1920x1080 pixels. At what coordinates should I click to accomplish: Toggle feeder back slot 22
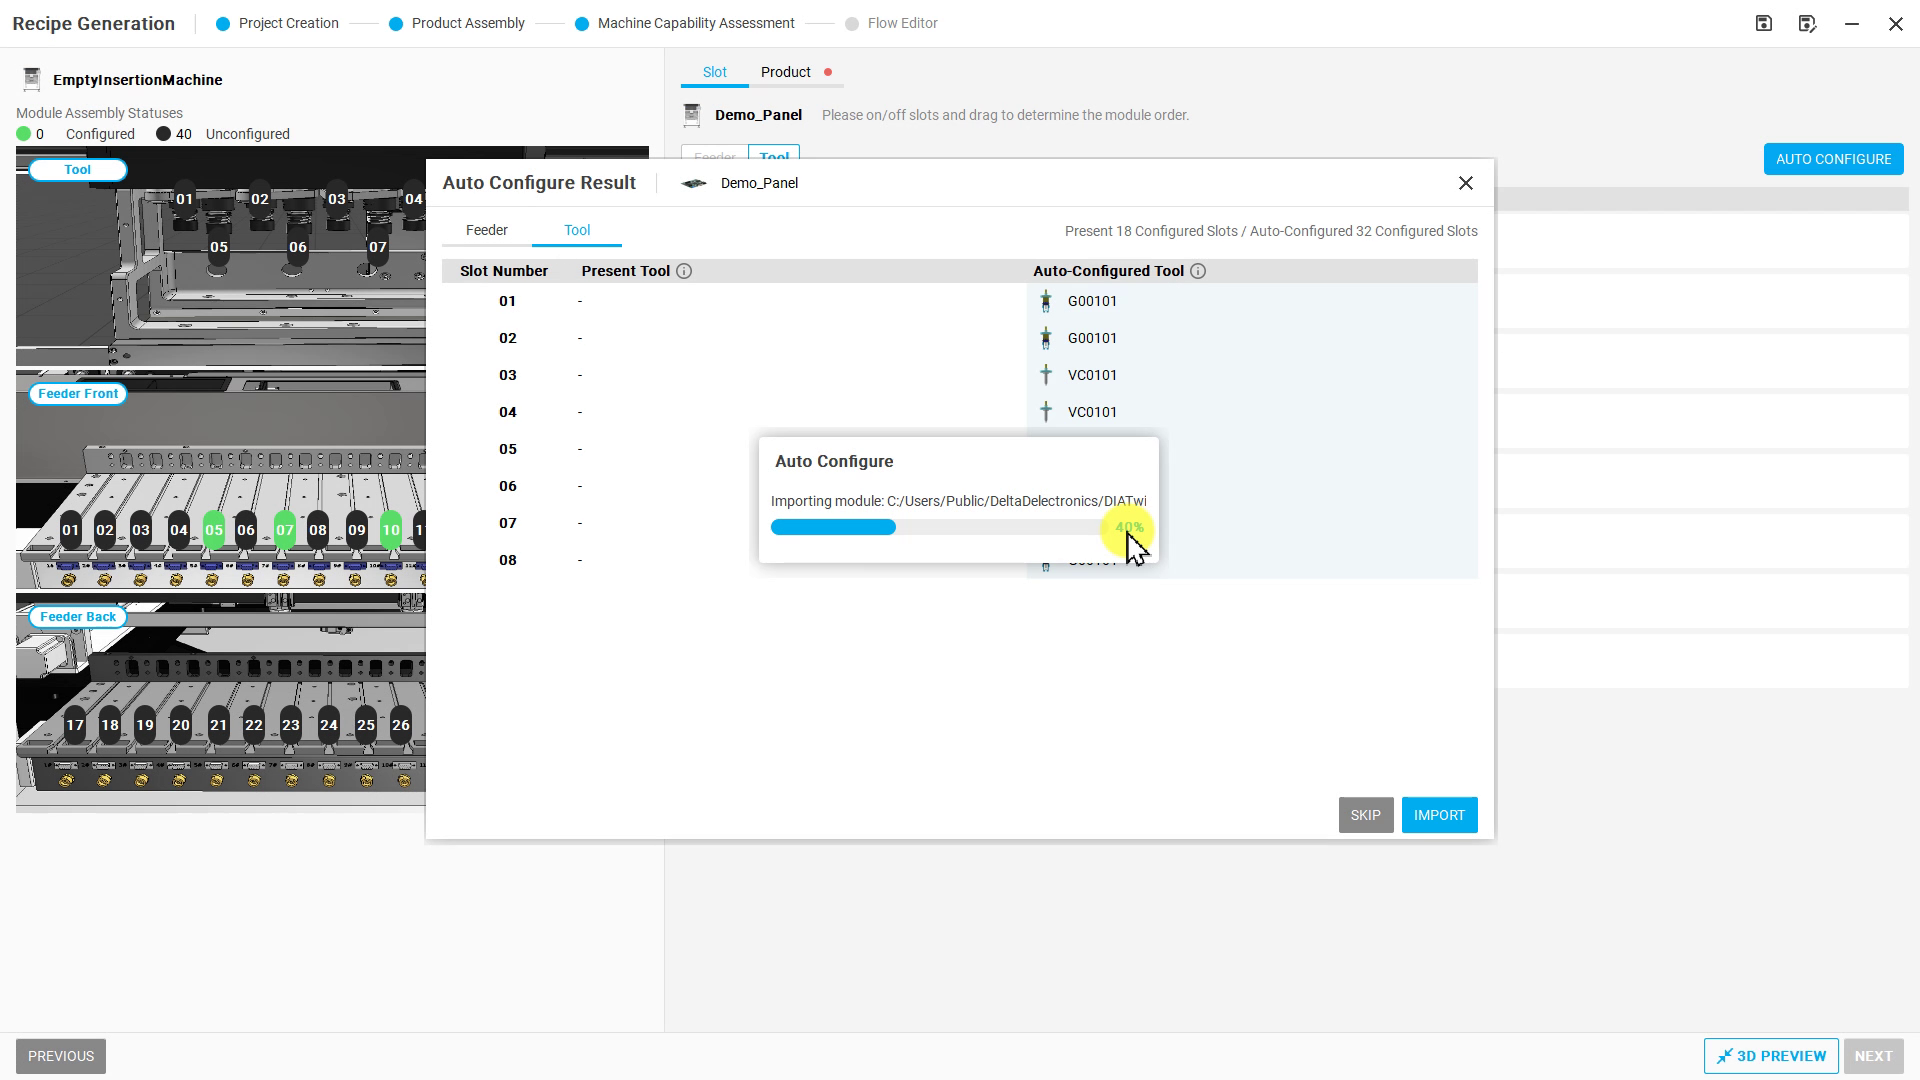point(254,726)
